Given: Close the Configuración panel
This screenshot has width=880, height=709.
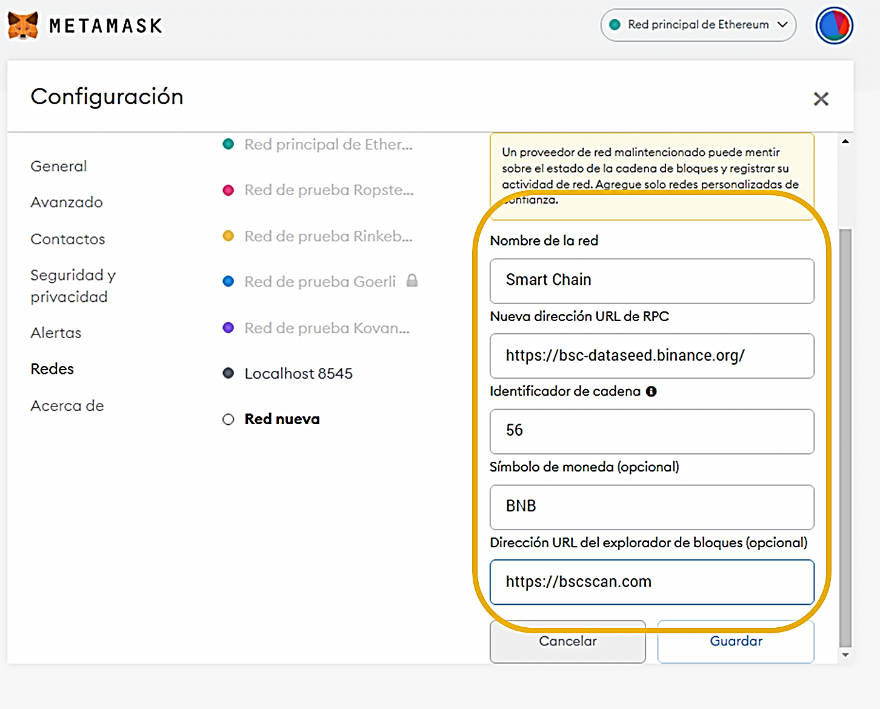Looking at the screenshot, I should [x=821, y=99].
